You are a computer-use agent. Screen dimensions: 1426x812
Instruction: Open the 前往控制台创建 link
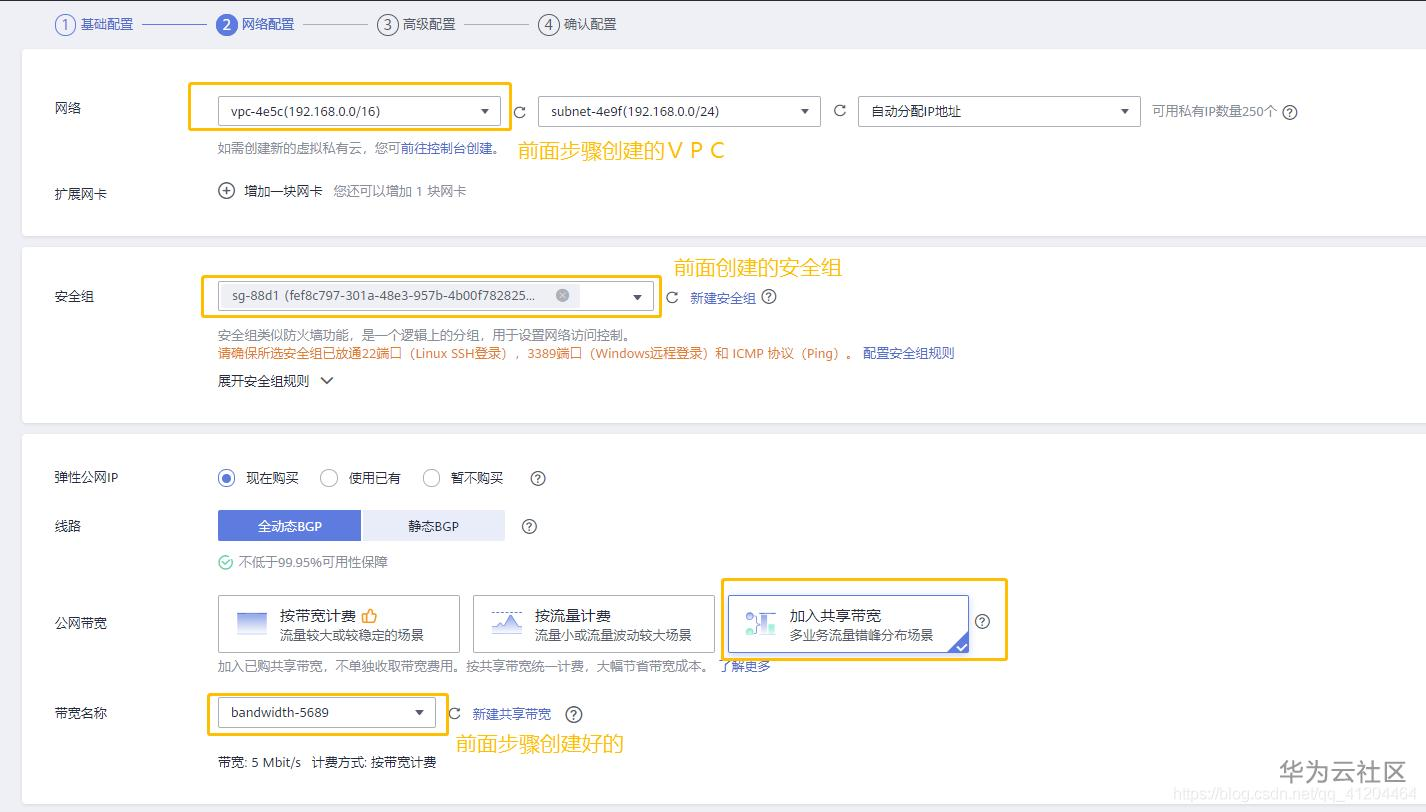pos(447,148)
